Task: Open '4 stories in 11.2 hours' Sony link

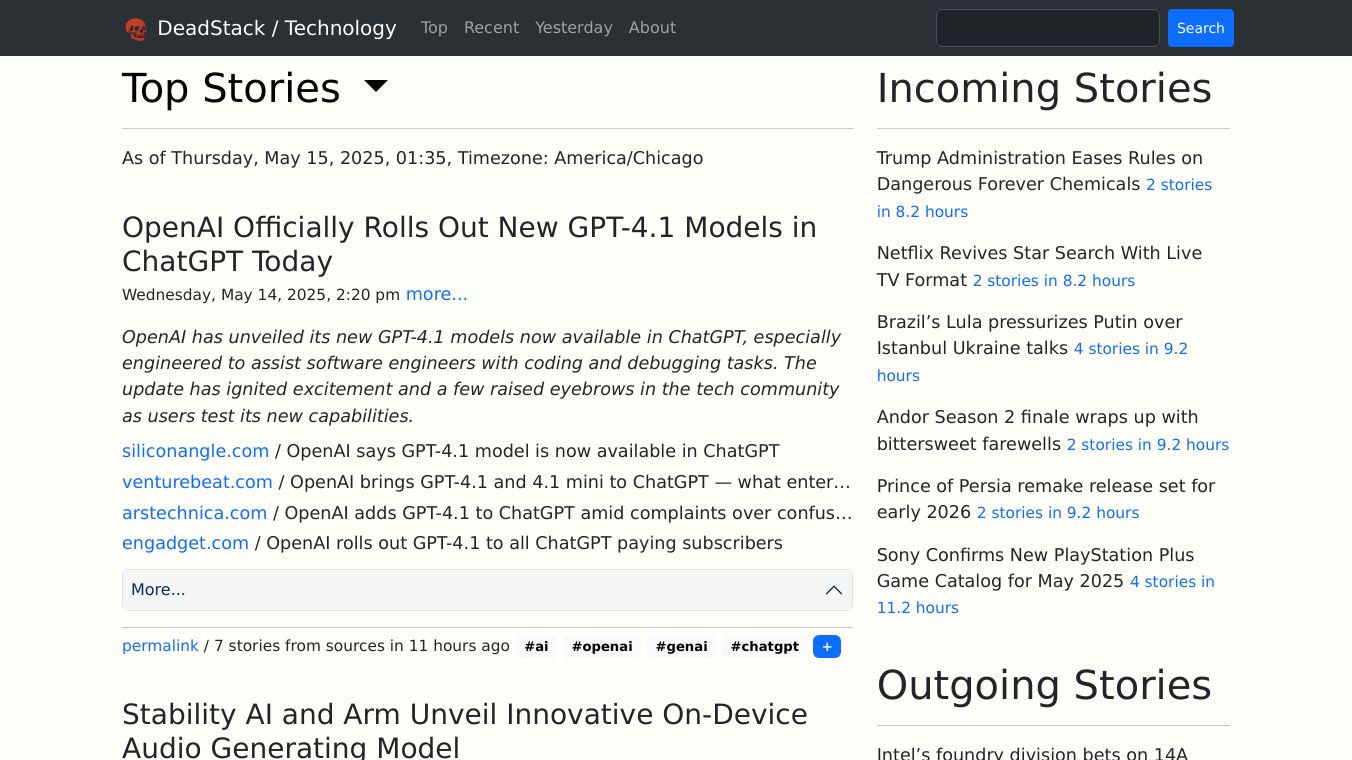Action: 1045,594
